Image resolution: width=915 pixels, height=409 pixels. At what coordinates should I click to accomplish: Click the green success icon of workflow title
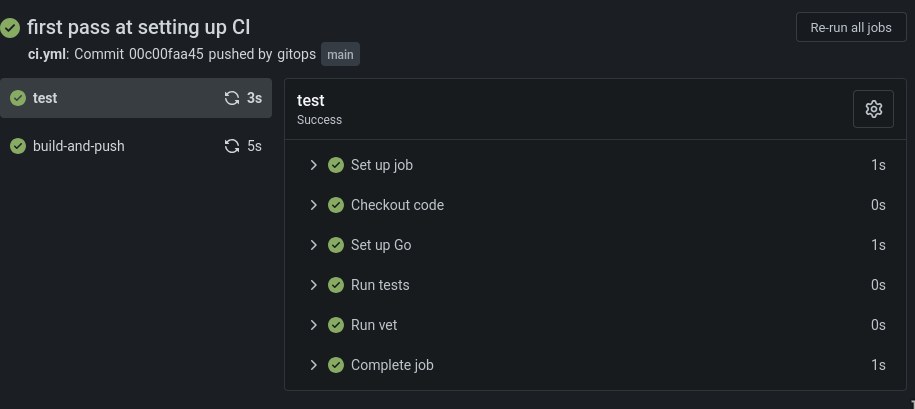[11, 28]
